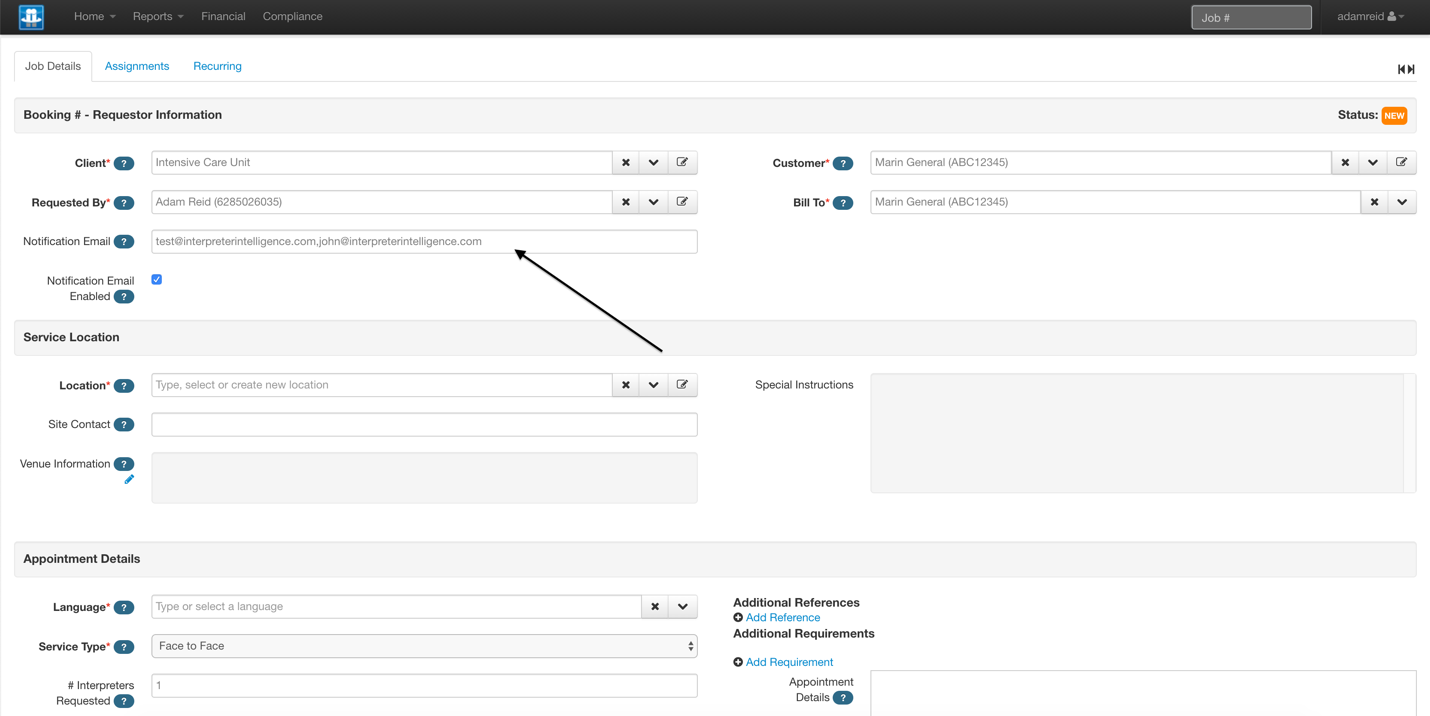Image resolution: width=1430 pixels, height=716 pixels.
Task: Switch to the Assignments tab
Action: point(137,65)
